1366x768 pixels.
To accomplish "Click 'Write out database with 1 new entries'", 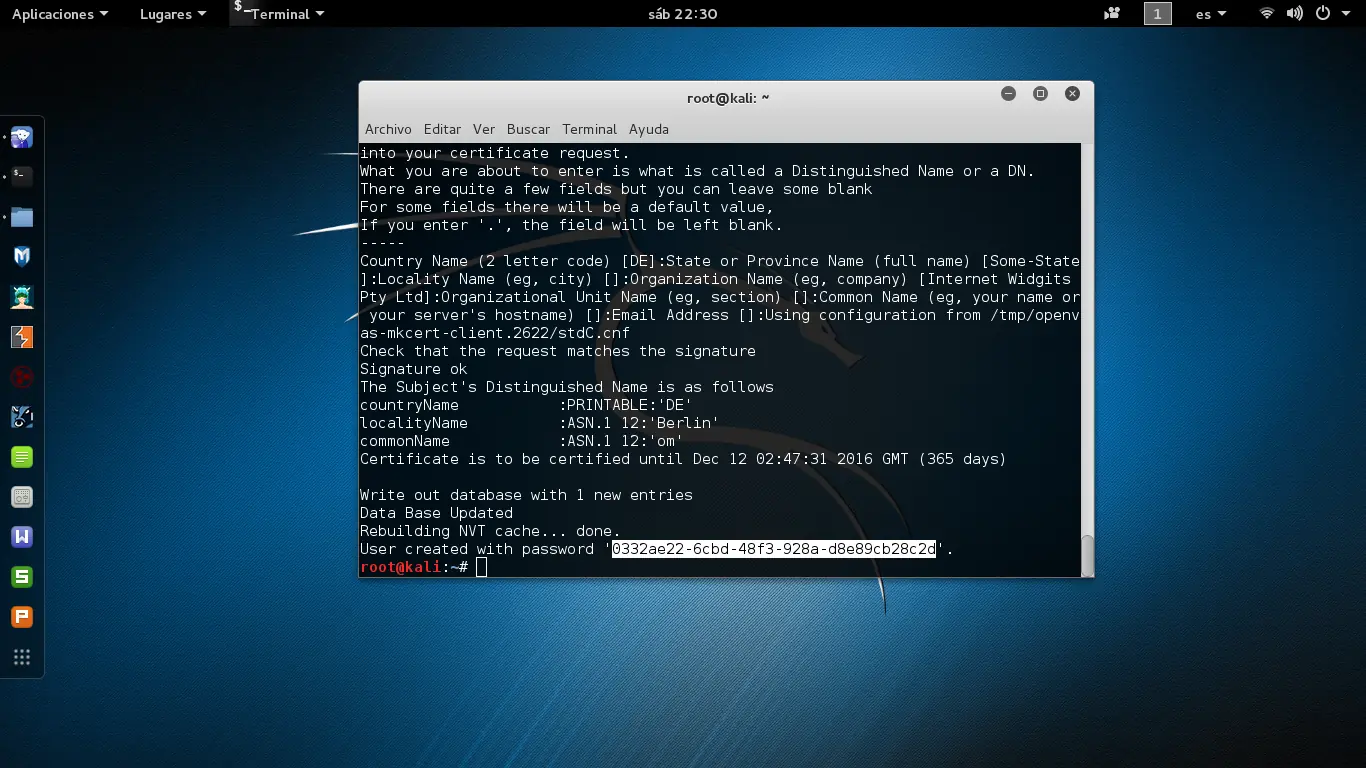I will pos(526,495).
